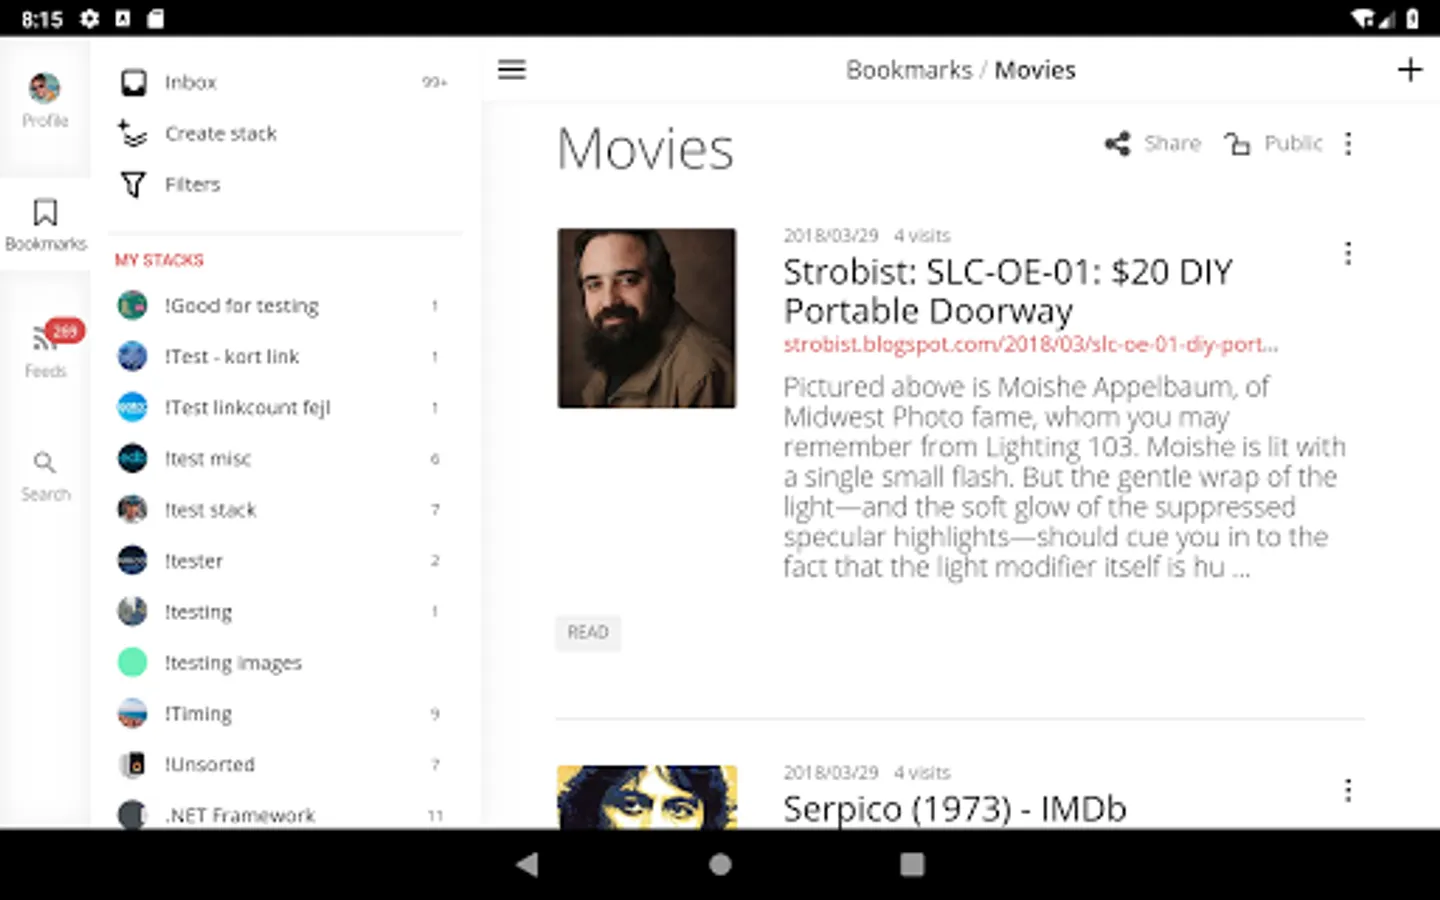Add a new bookmark with plus icon

pos(1409,70)
